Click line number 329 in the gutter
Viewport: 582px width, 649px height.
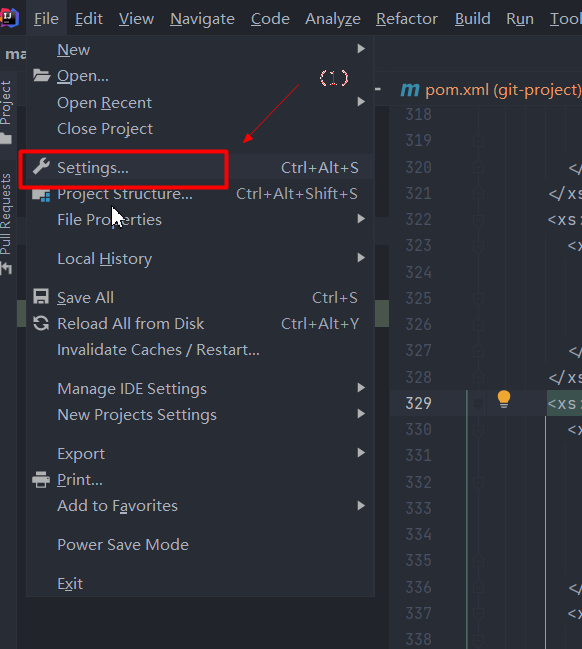coord(418,403)
